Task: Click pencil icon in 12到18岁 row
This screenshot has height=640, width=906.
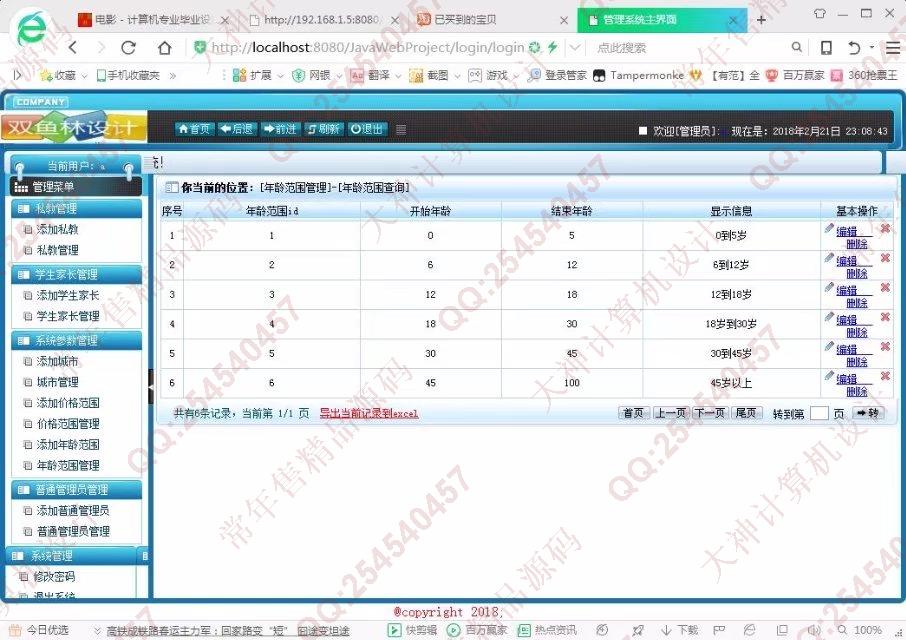Action: pos(829,288)
